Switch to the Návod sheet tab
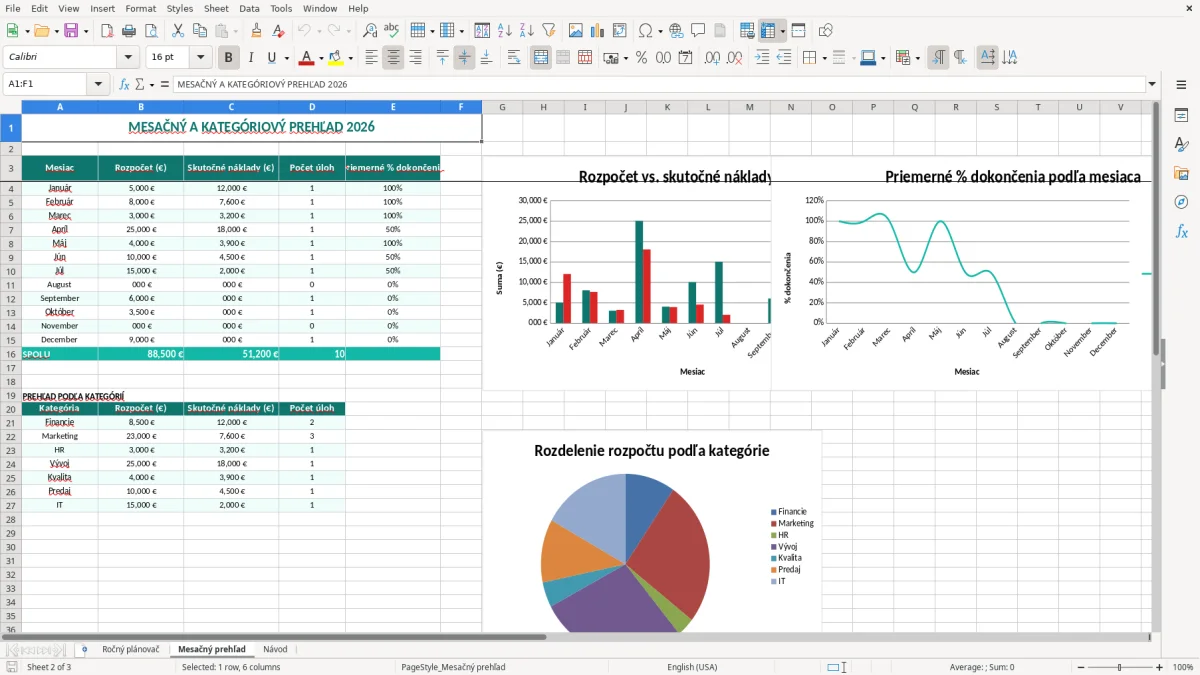1200x675 pixels. tap(275, 649)
